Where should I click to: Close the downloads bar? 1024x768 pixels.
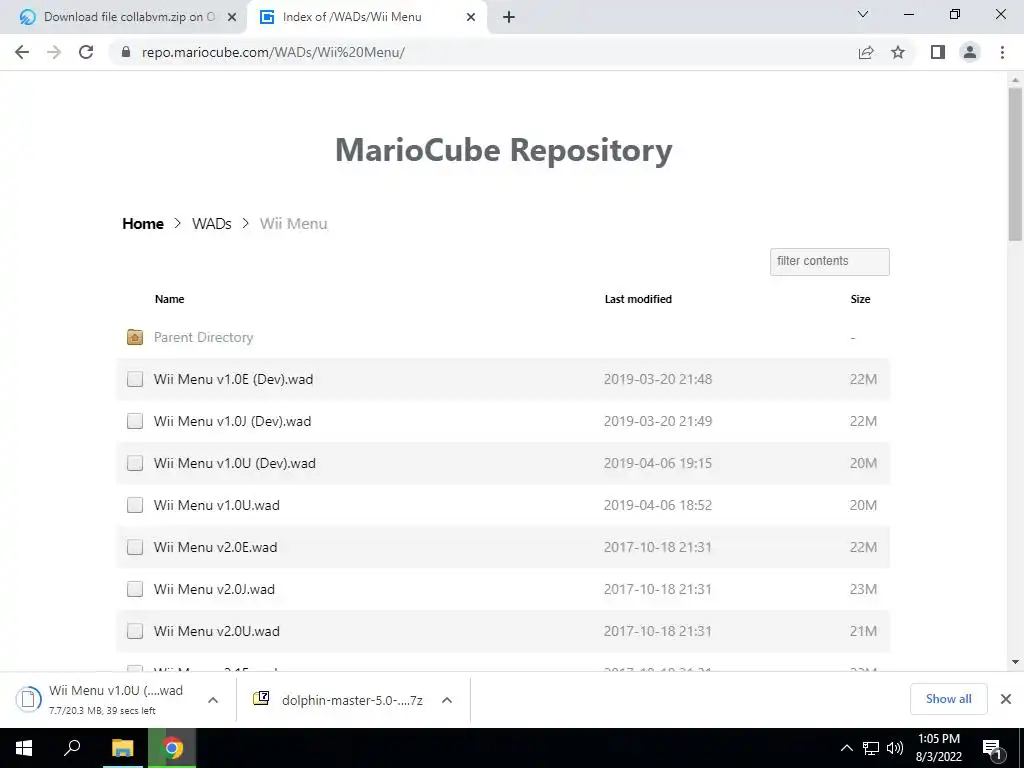pos(1006,699)
